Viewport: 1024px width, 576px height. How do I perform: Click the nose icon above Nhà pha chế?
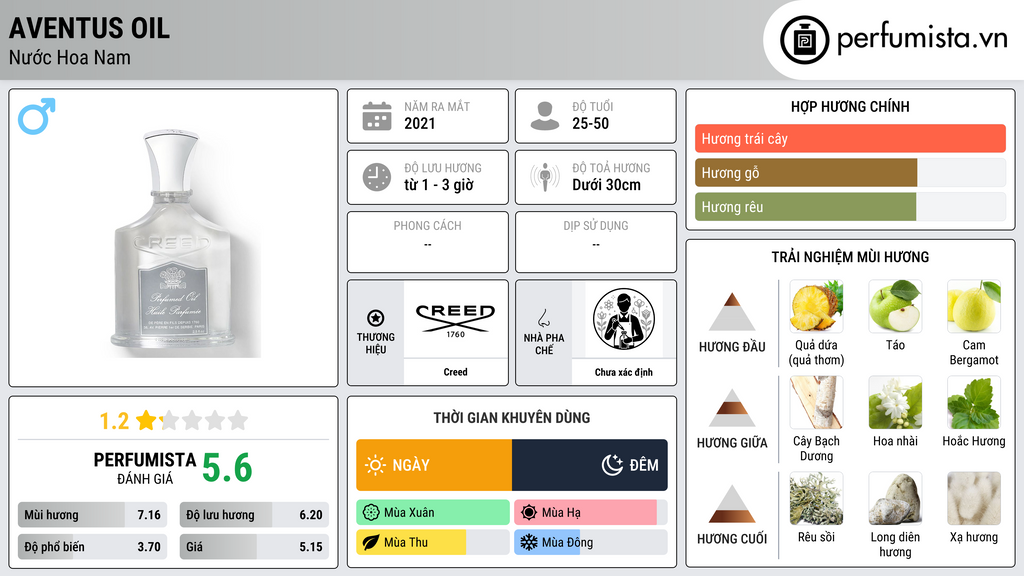tap(543, 318)
